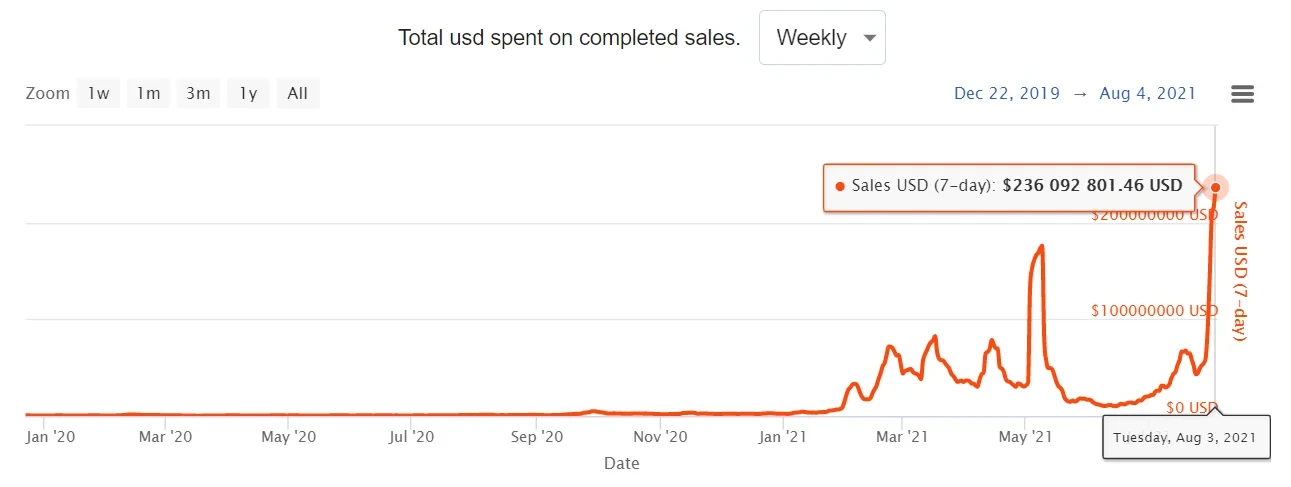
Task: Click the Jan '20 x-axis label
Action: (x=50, y=436)
